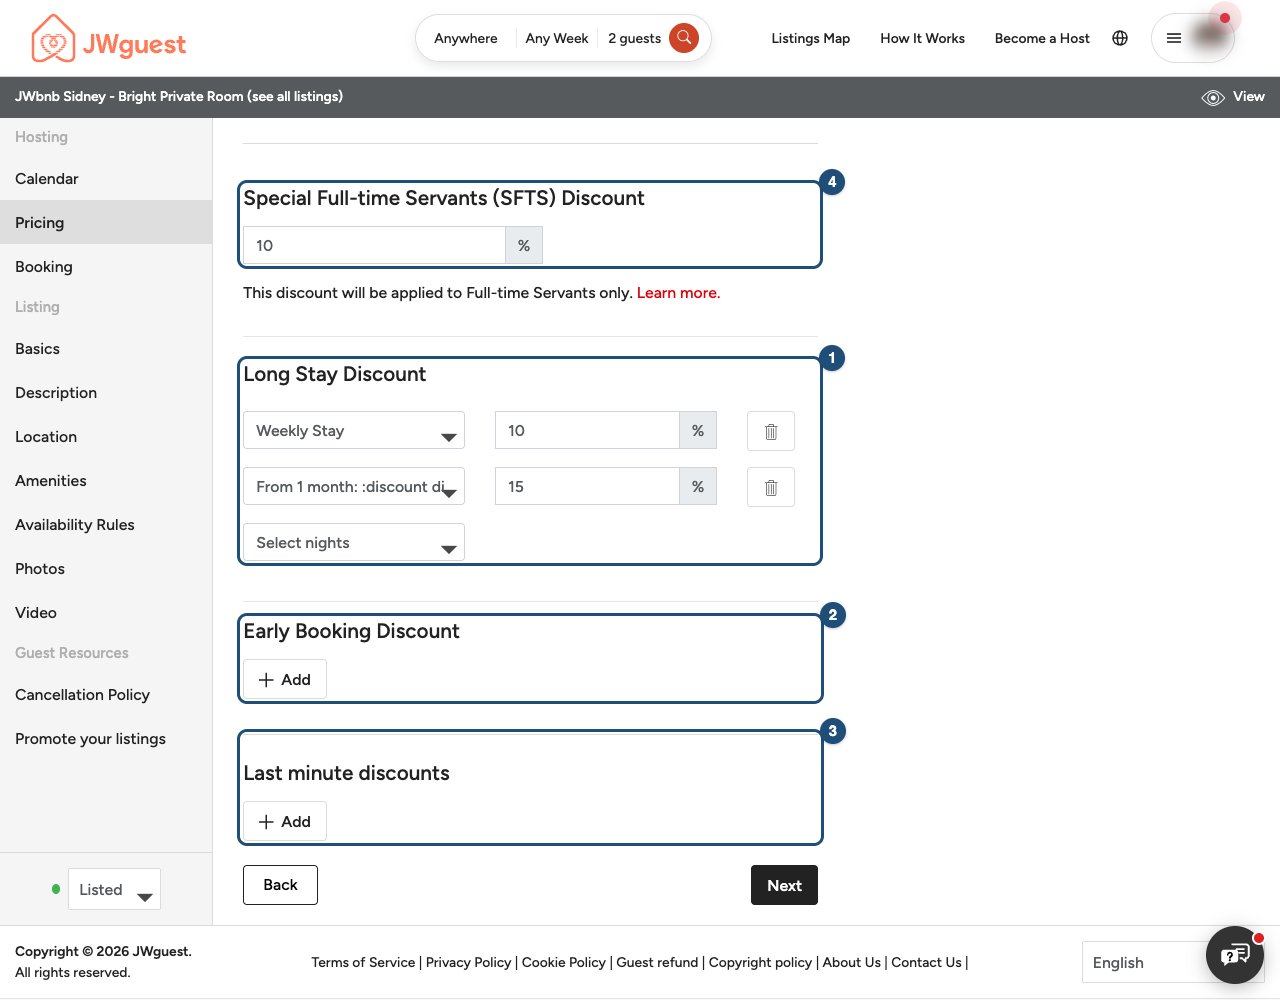
Task: Open Amenities in the sidebar
Action: tap(106, 481)
